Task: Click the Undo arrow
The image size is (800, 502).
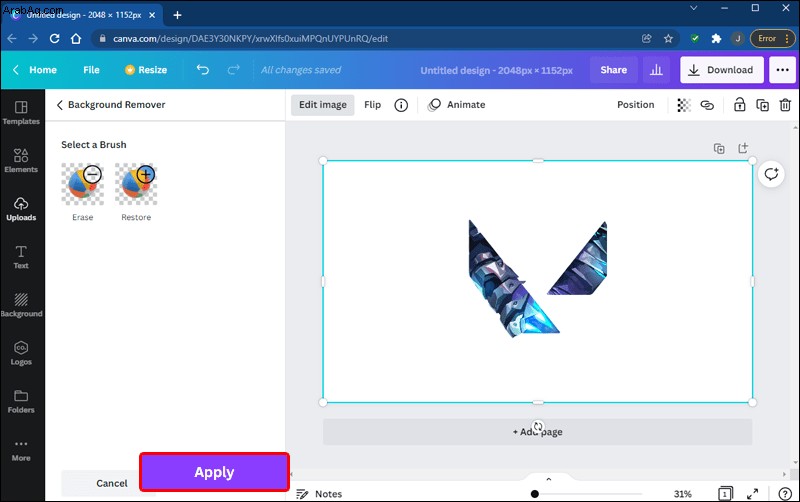Action: 203,70
